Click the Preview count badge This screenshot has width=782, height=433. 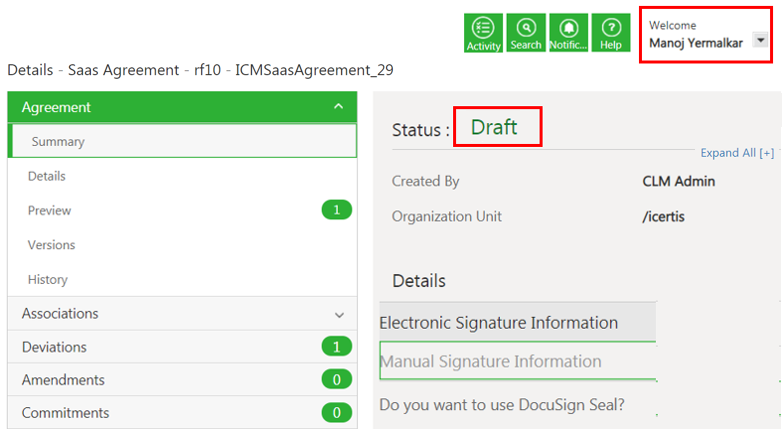[x=336, y=210]
